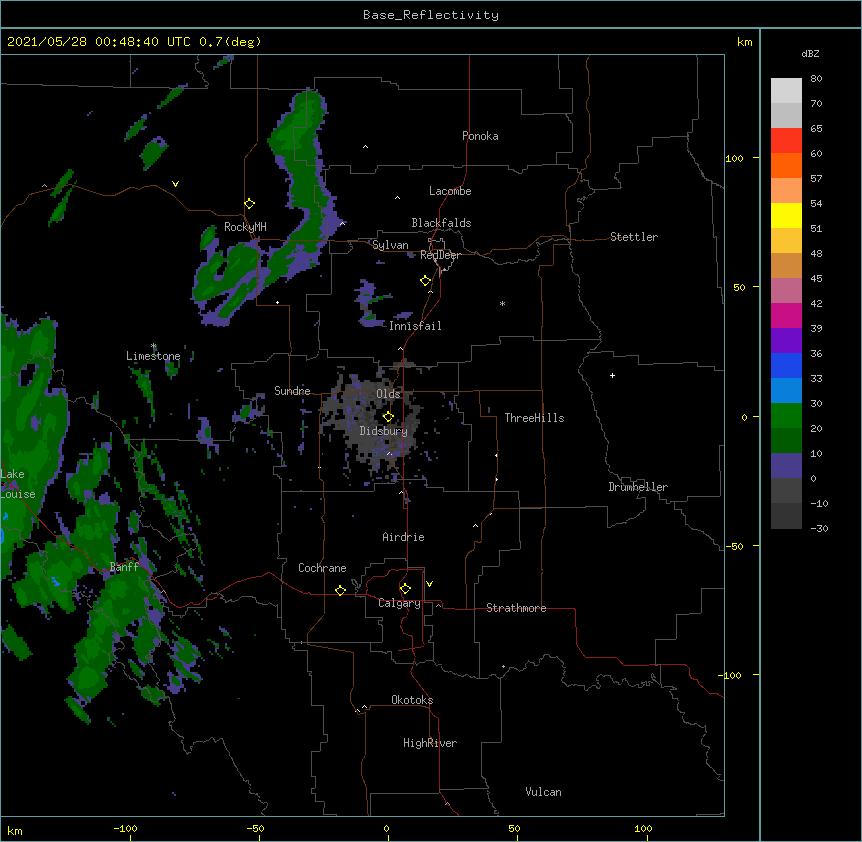Click the RockyMH label

(245, 227)
